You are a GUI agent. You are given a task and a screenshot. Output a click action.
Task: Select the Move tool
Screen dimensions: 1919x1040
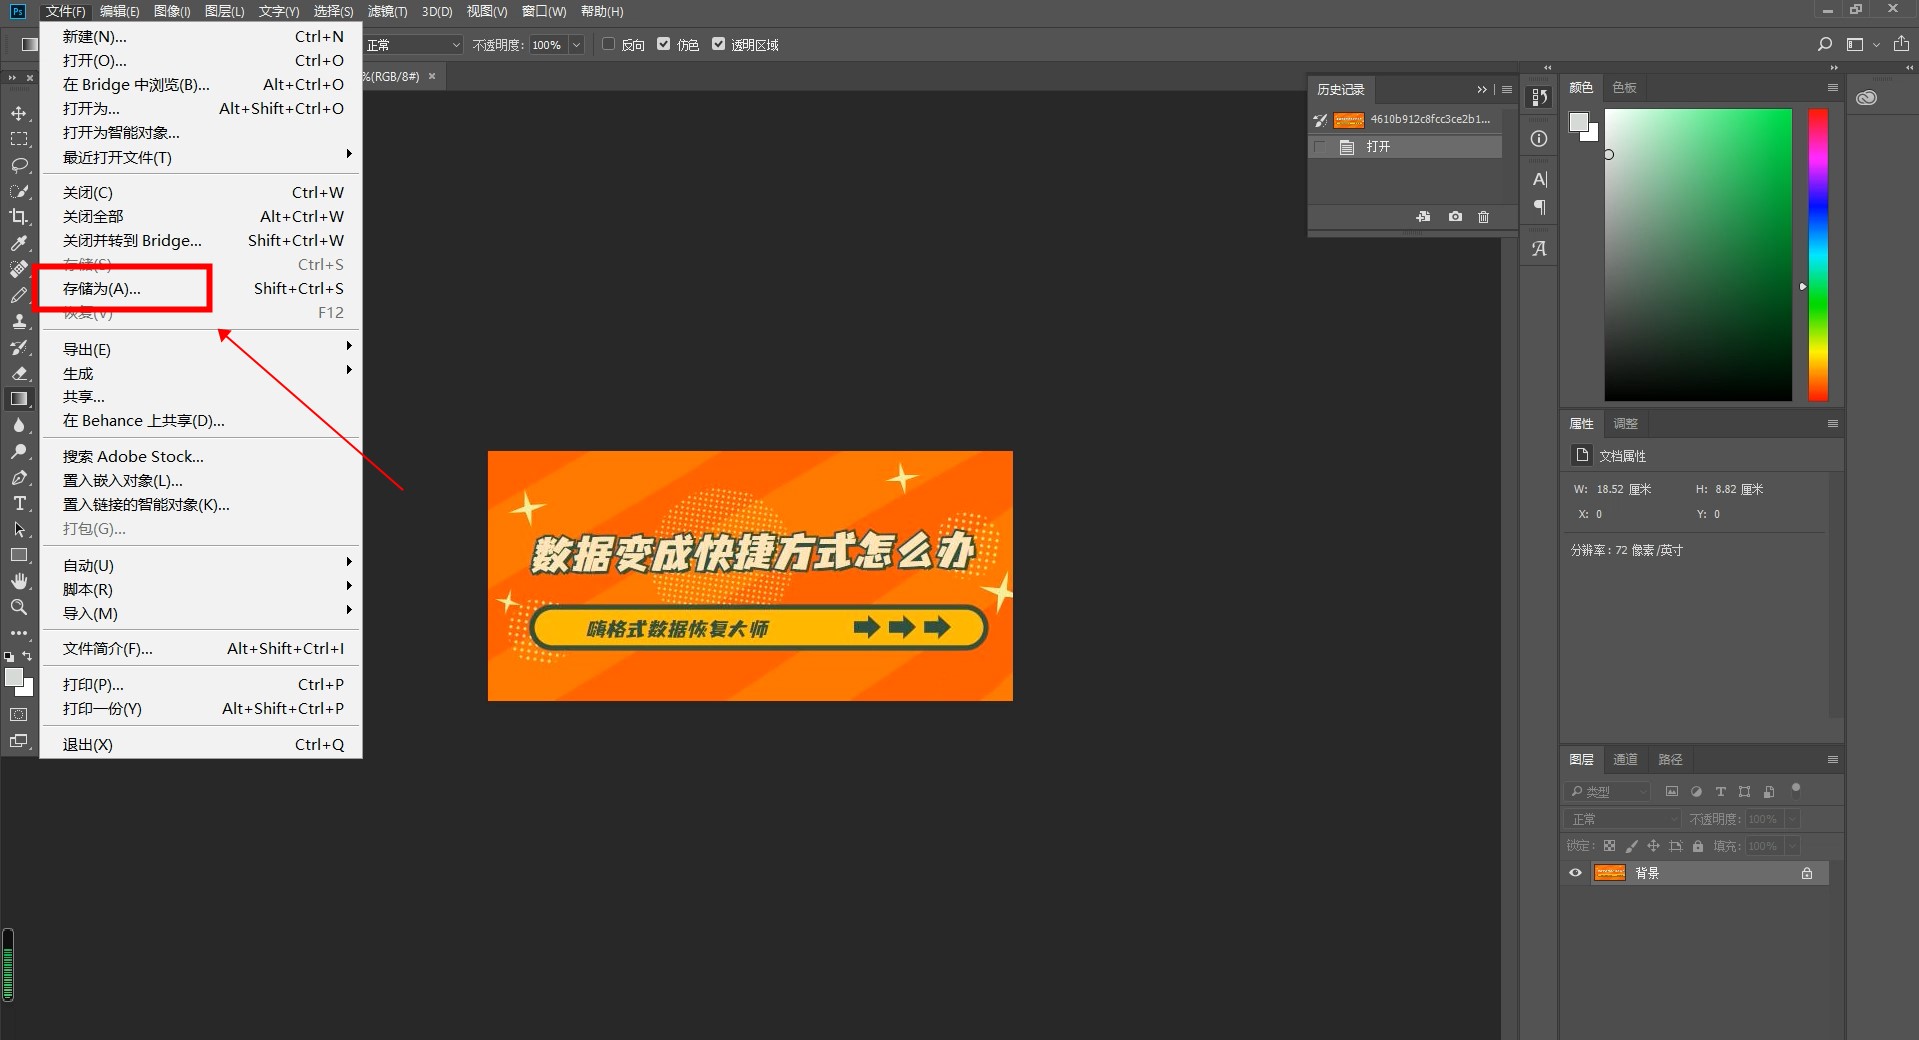click(19, 113)
